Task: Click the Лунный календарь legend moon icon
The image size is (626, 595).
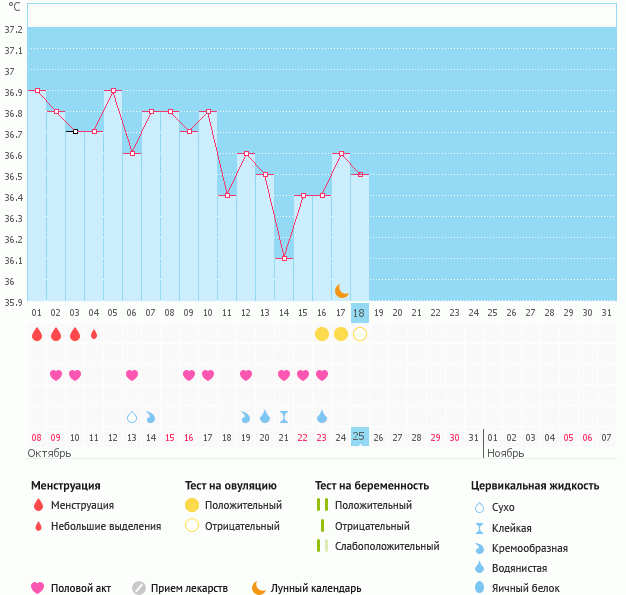Action: [x=259, y=588]
